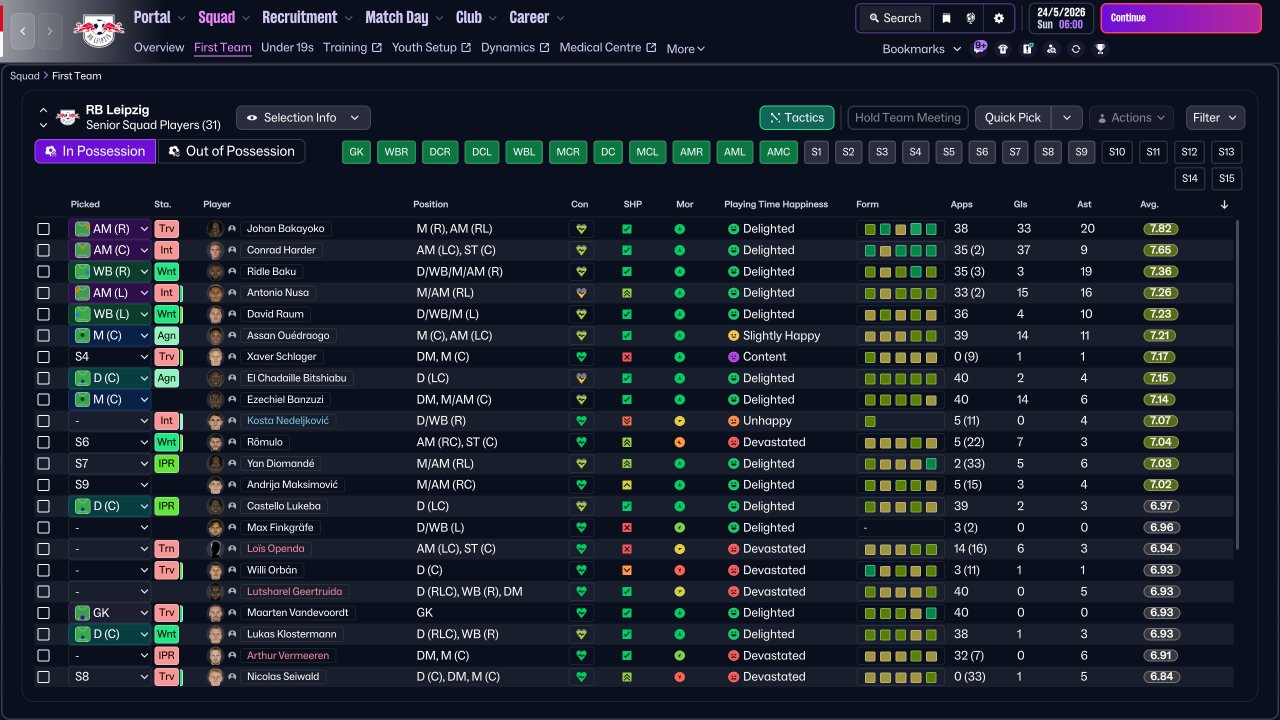The width and height of the screenshot is (1280, 720).
Task: Switch to the Under 19s tab
Action: [287, 47]
